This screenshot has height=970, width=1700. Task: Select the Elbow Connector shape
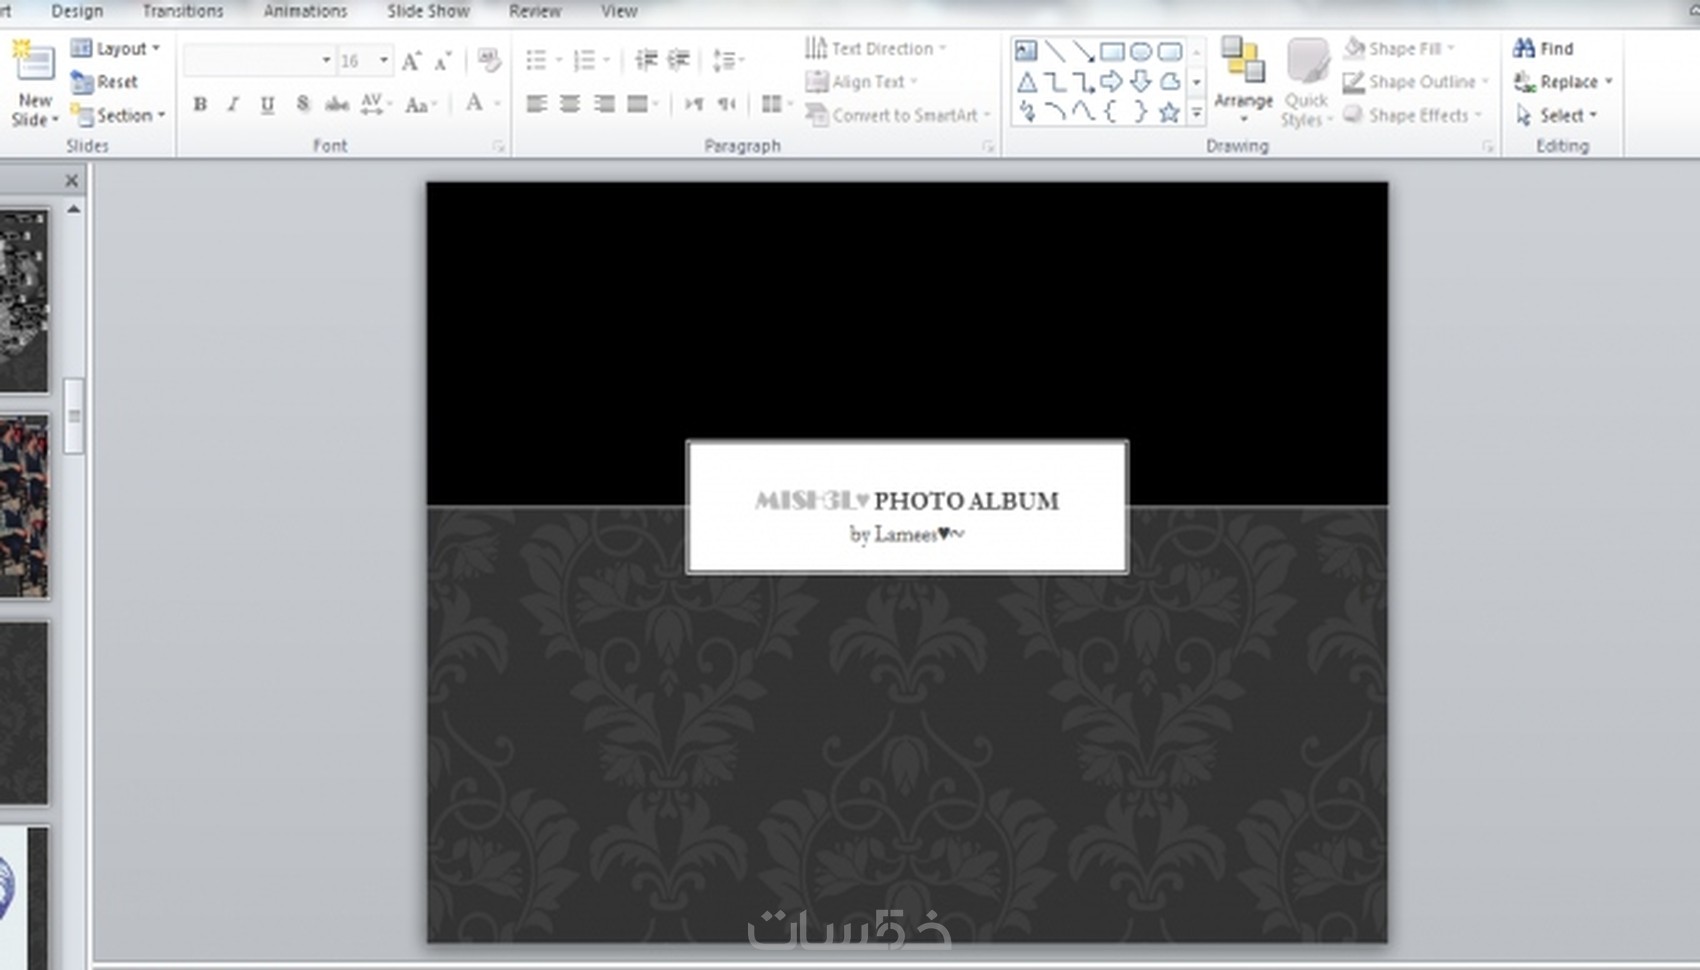[x=1054, y=82]
